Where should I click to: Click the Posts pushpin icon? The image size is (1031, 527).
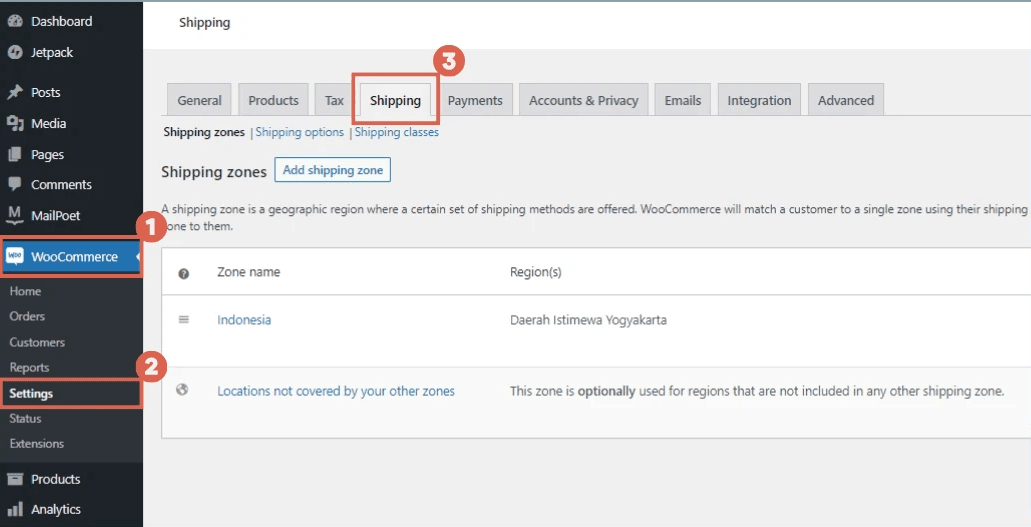click(x=15, y=92)
